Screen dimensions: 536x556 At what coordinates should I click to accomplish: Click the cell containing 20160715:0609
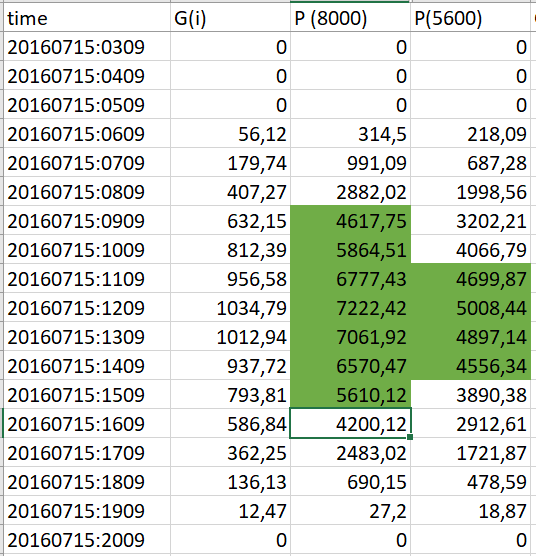pyautogui.click(x=87, y=134)
